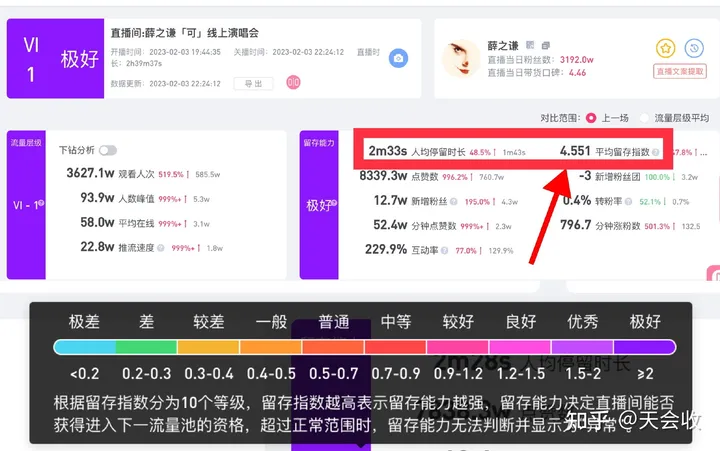Select the 流量层级平均 radio button
Screen dimensions: 720x451
(646, 117)
